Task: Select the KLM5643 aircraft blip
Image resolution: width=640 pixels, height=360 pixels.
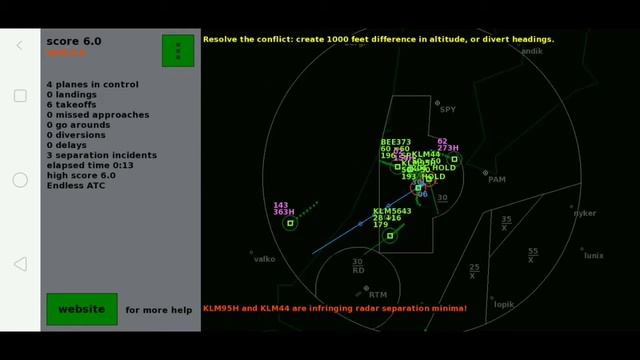Action: coord(390,236)
